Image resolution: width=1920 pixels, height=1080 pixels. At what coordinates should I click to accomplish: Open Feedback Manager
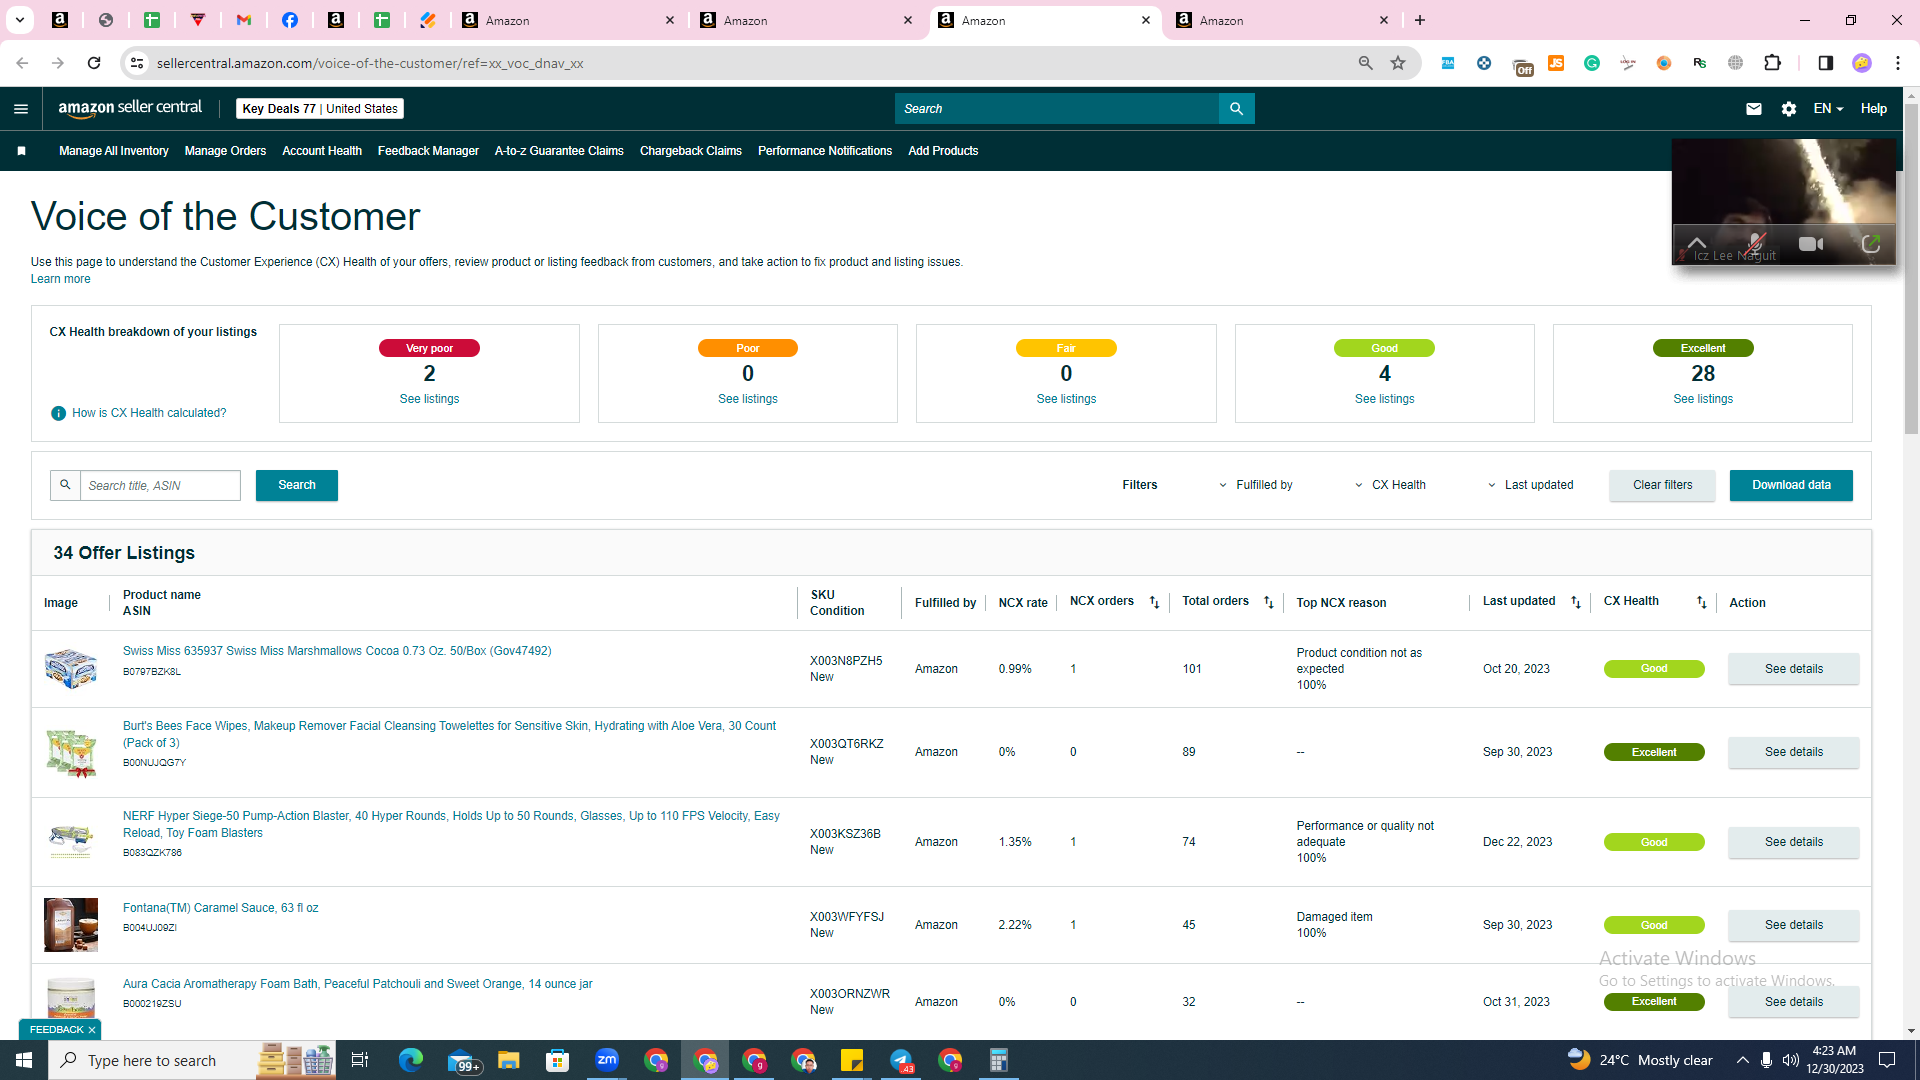[428, 151]
